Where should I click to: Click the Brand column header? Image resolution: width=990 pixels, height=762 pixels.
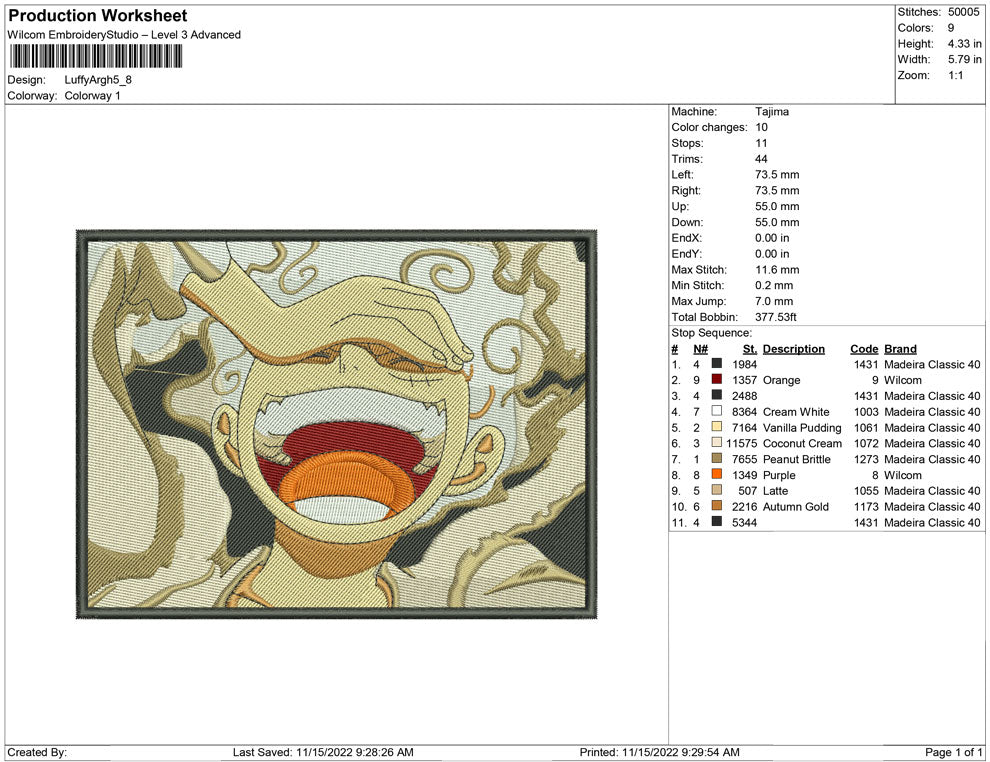tap(900, 348)
